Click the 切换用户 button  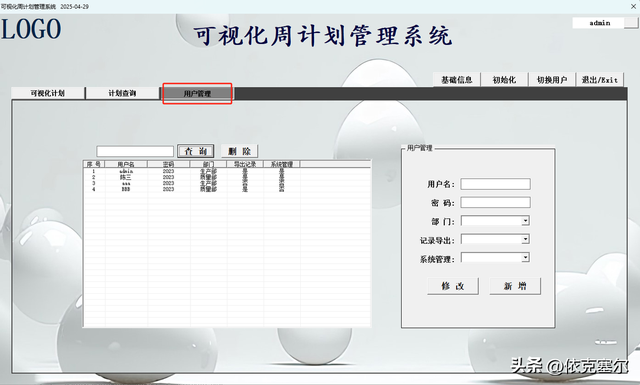(552, 80)
